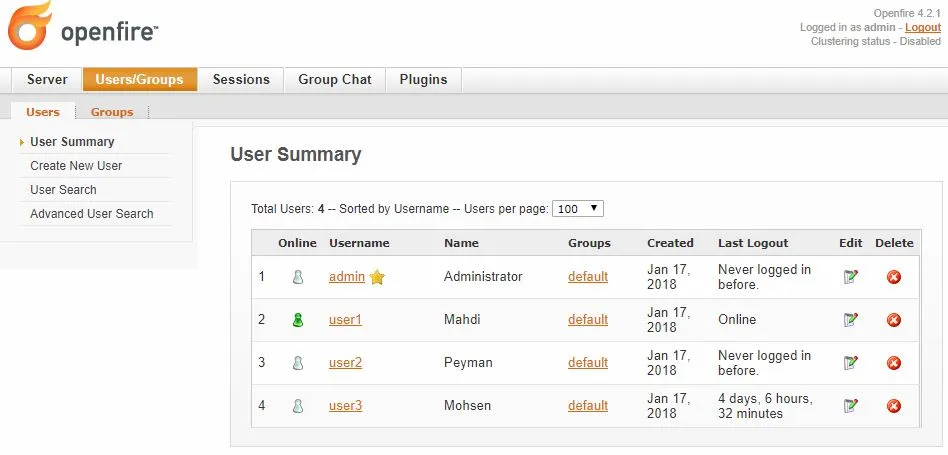The height and width of the screenshot is (455, 948).
Task: Click the star icon beside admin
Action: click(x=377, y=277)
